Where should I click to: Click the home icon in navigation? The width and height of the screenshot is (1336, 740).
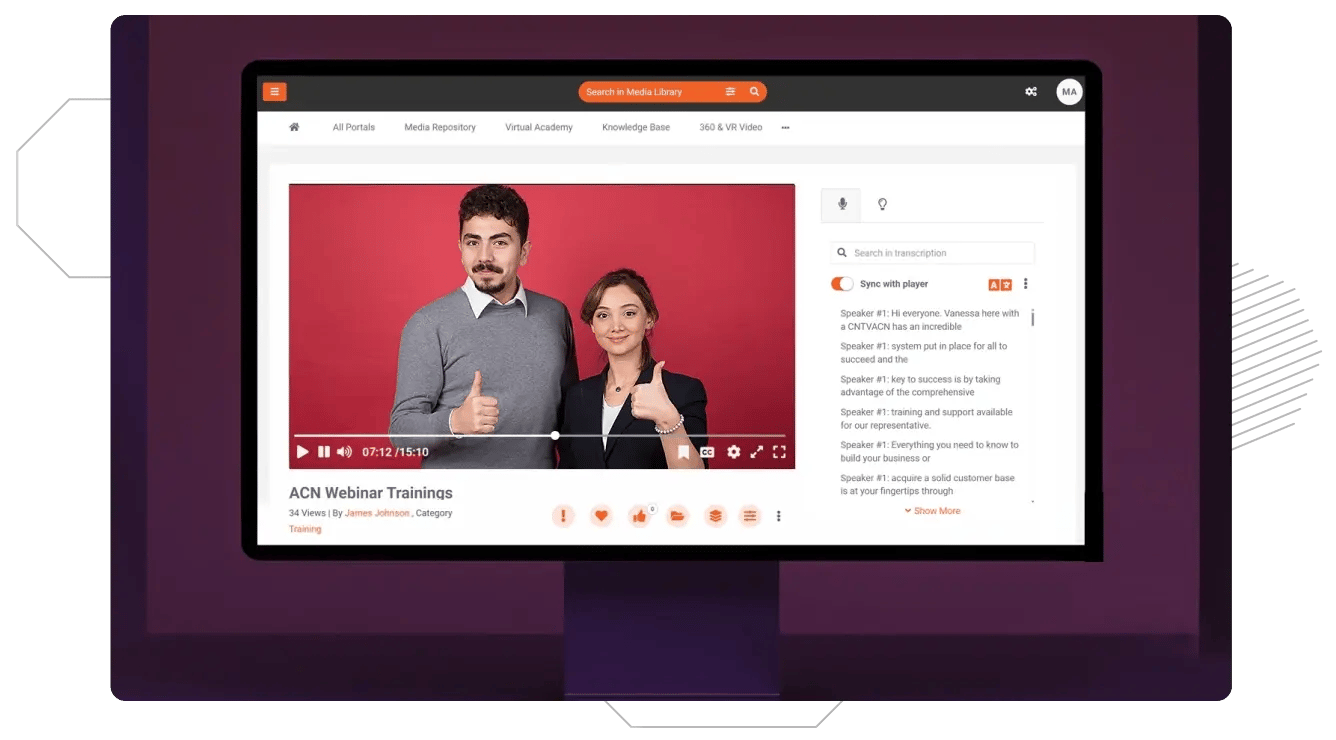tap(294, 127)
